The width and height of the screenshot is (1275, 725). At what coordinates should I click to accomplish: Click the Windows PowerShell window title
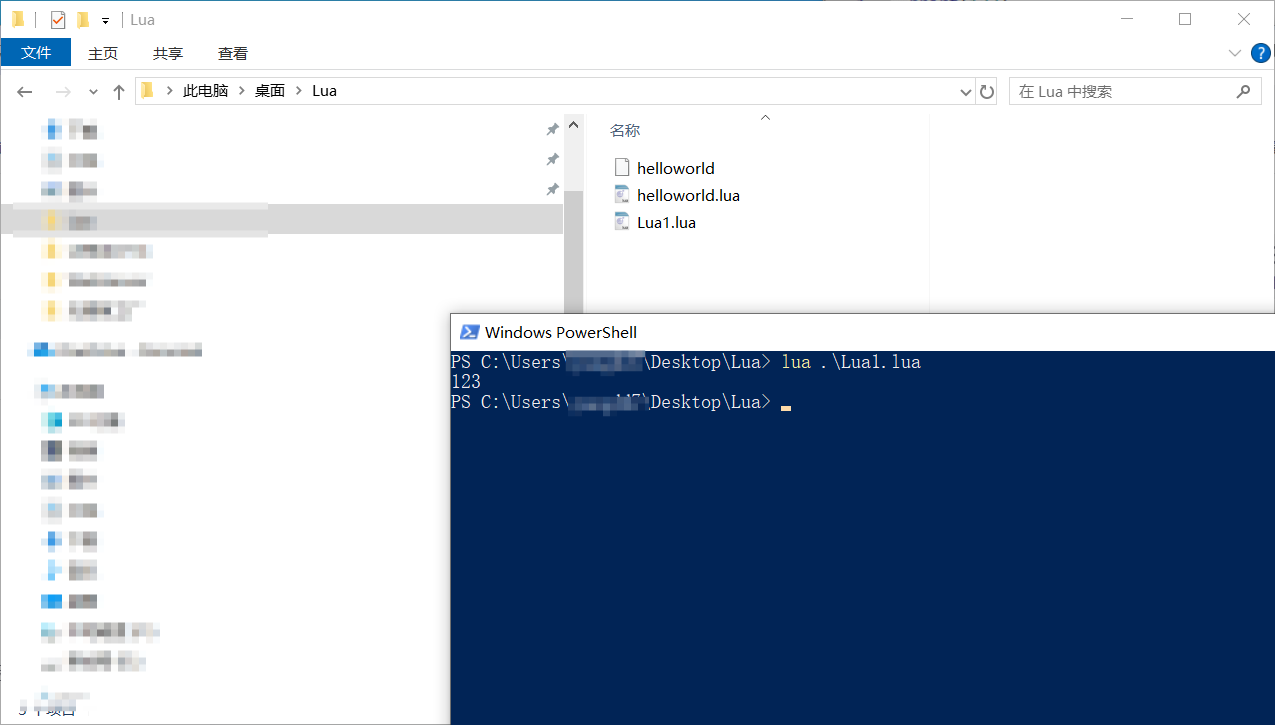point(561,333)
